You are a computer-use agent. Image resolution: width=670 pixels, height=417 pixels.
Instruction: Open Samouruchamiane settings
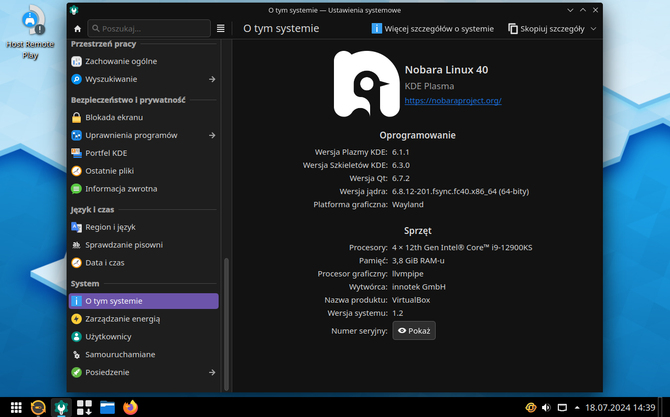click(144, 355)
